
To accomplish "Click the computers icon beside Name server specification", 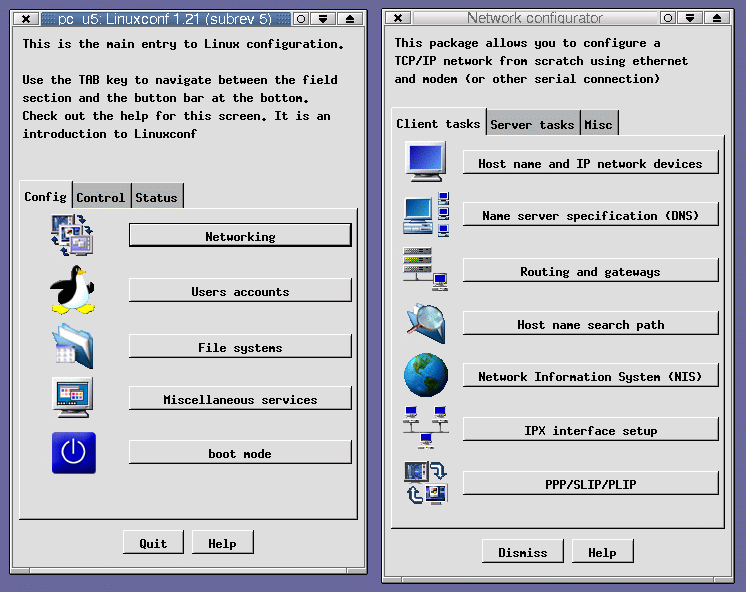I will (x=426, y=214).
